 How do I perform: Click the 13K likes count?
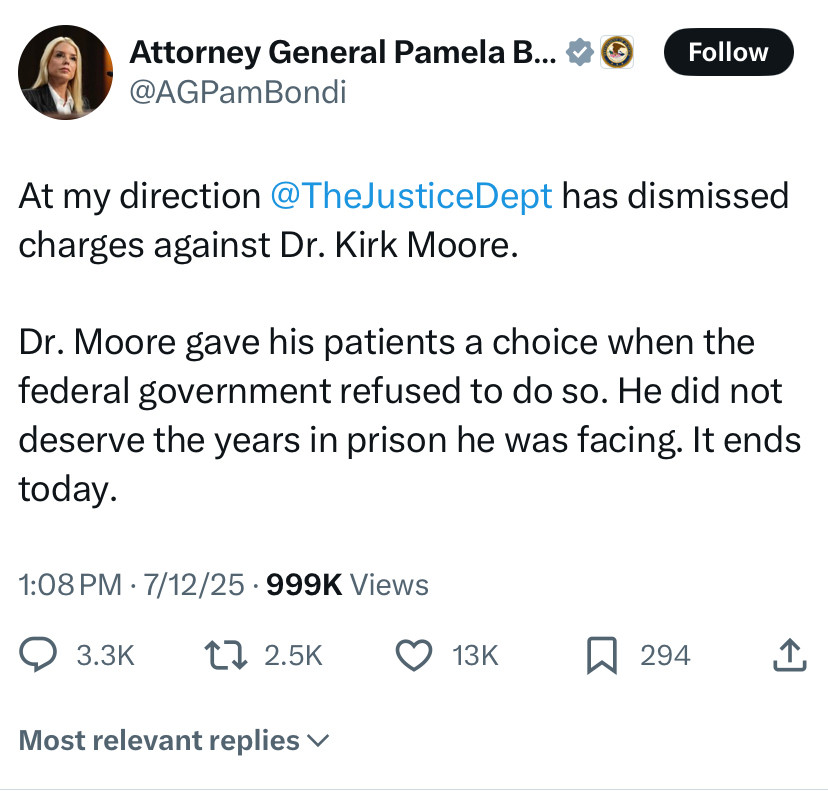pyautogui.click(x=475, y=655)
